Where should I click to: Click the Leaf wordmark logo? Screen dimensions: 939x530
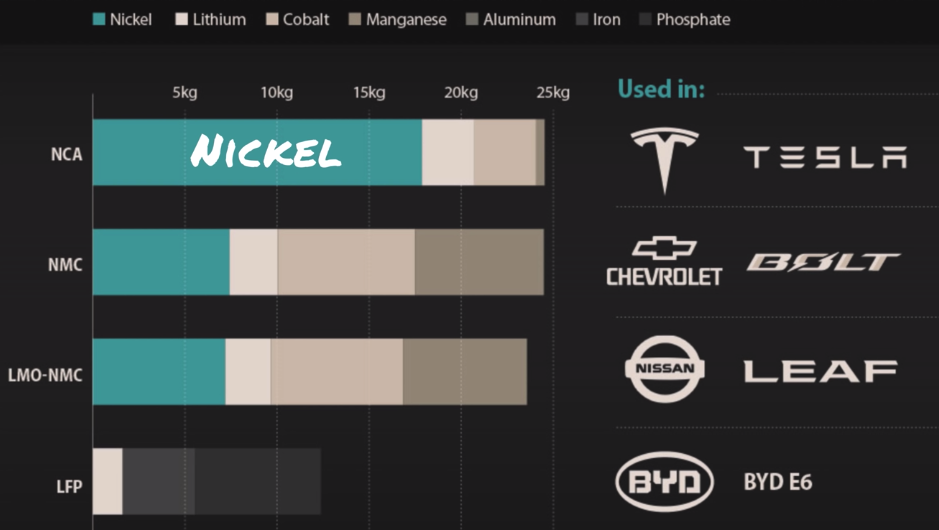click(x=820, y=371)
